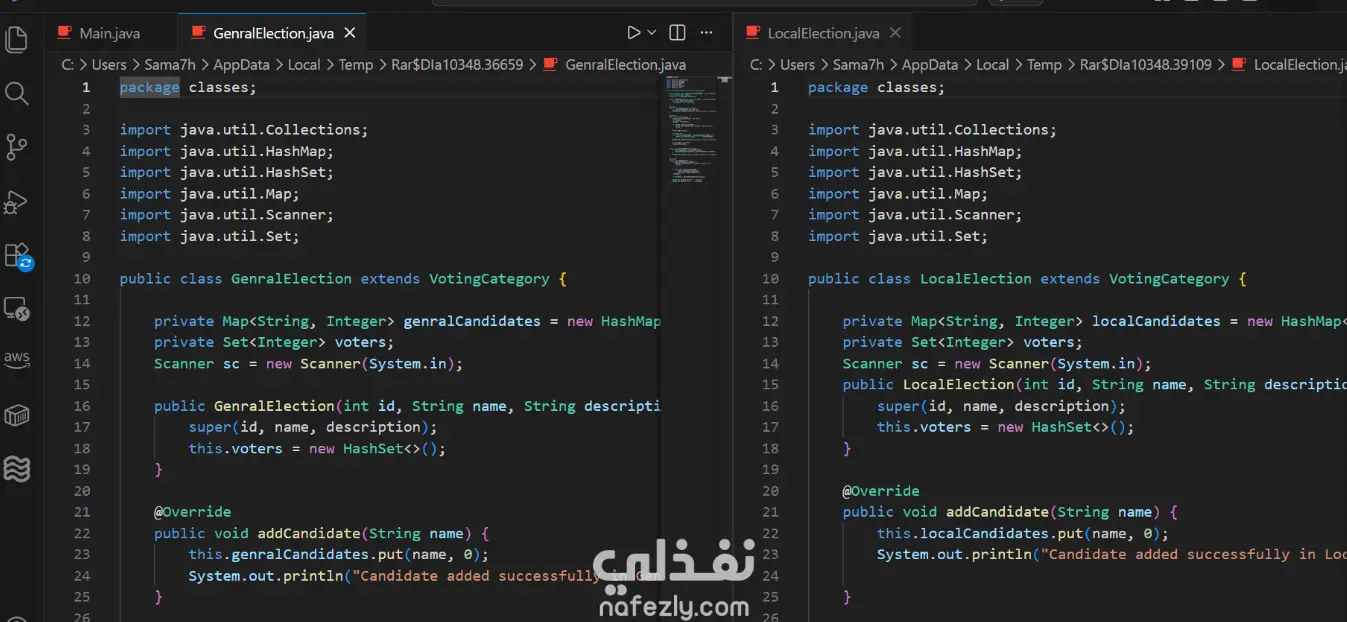Click 'import java.util.Set;' in left editor
This screenshot has width=1347, height=622.
point(210,236)
